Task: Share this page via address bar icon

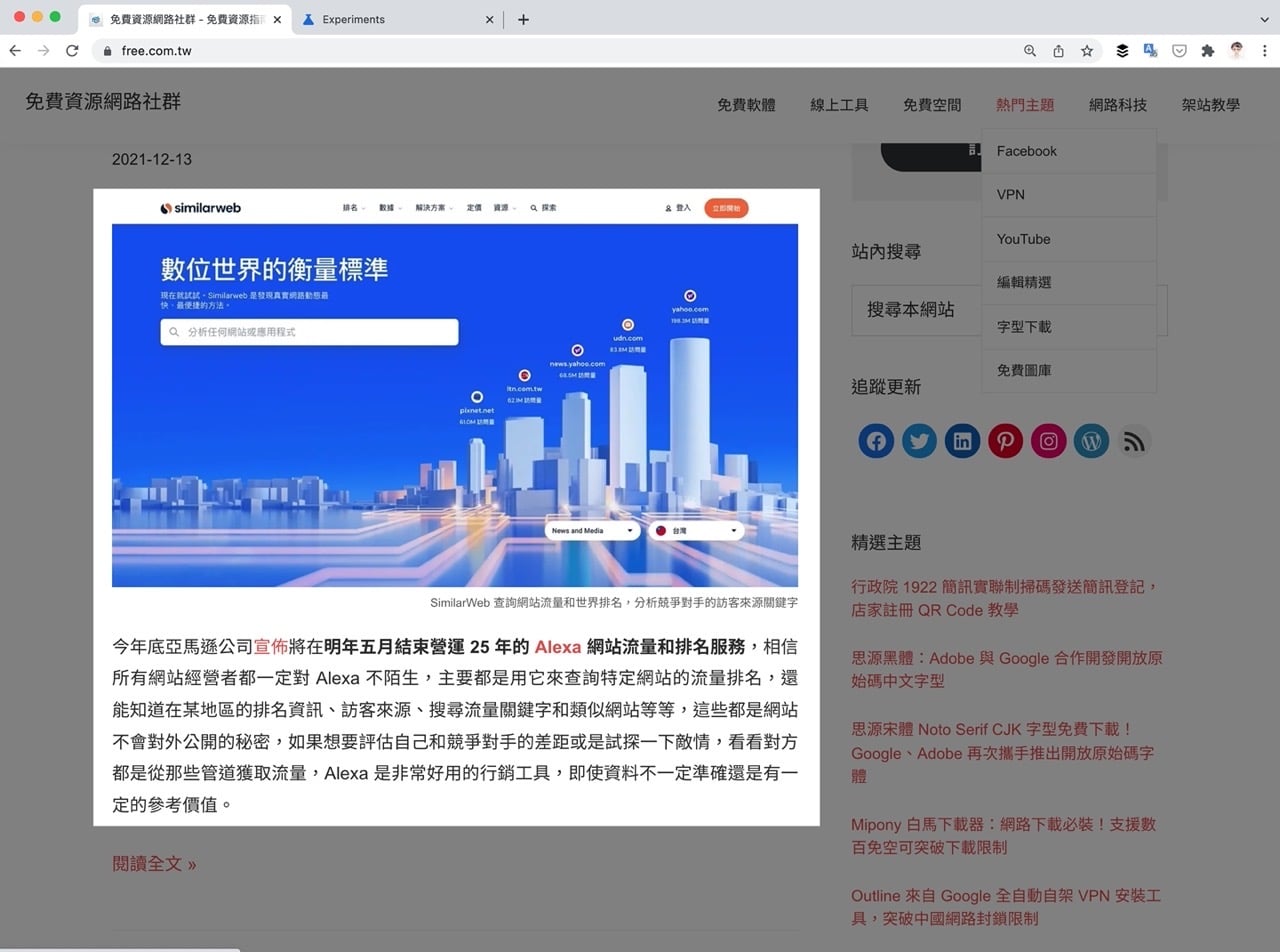Action: click(x=1058, y=50)
